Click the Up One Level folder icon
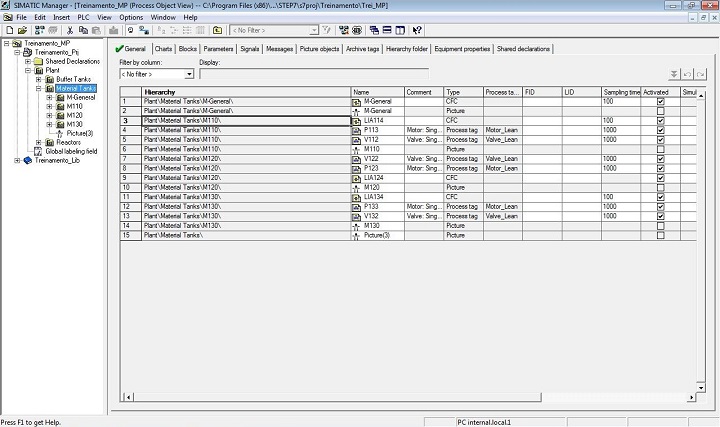Viewport: 720px width, 427px height. tap(218, 30)
